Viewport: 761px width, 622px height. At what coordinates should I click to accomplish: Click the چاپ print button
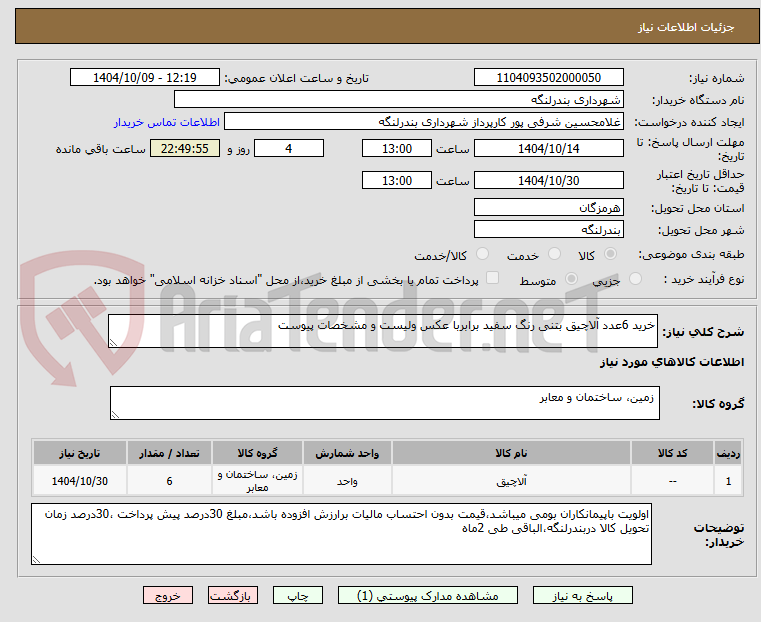coord(298,595)
